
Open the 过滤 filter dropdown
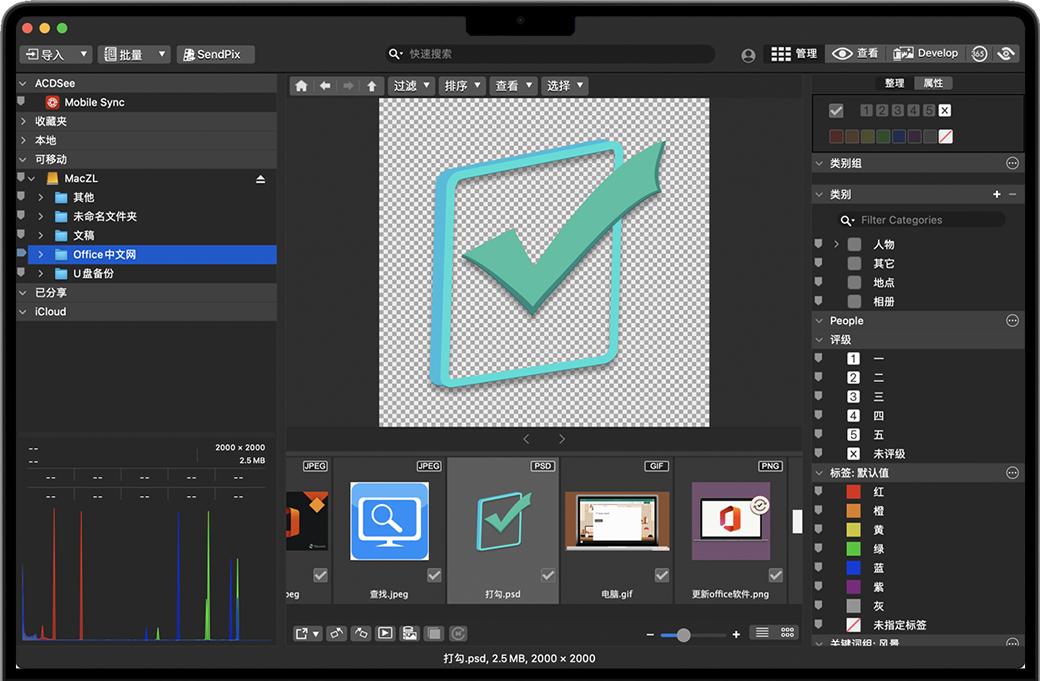coord(410,86)
